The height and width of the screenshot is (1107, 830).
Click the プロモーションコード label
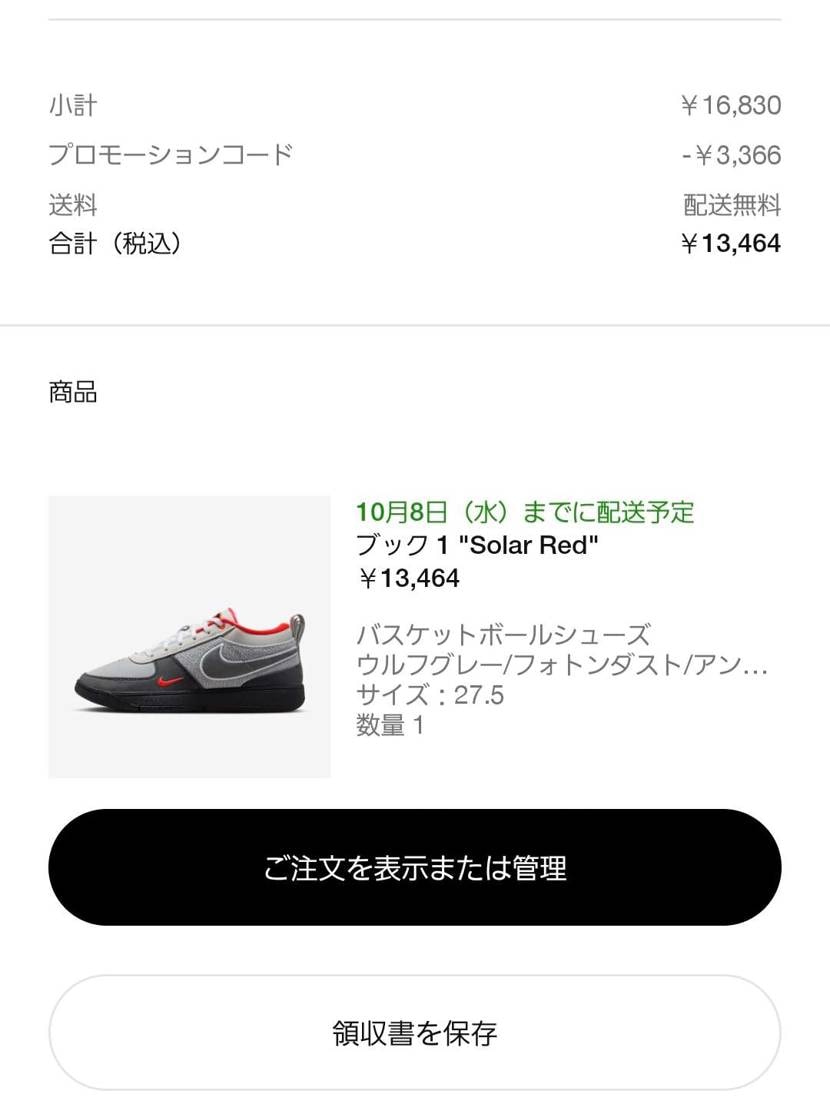pos(171,155)
